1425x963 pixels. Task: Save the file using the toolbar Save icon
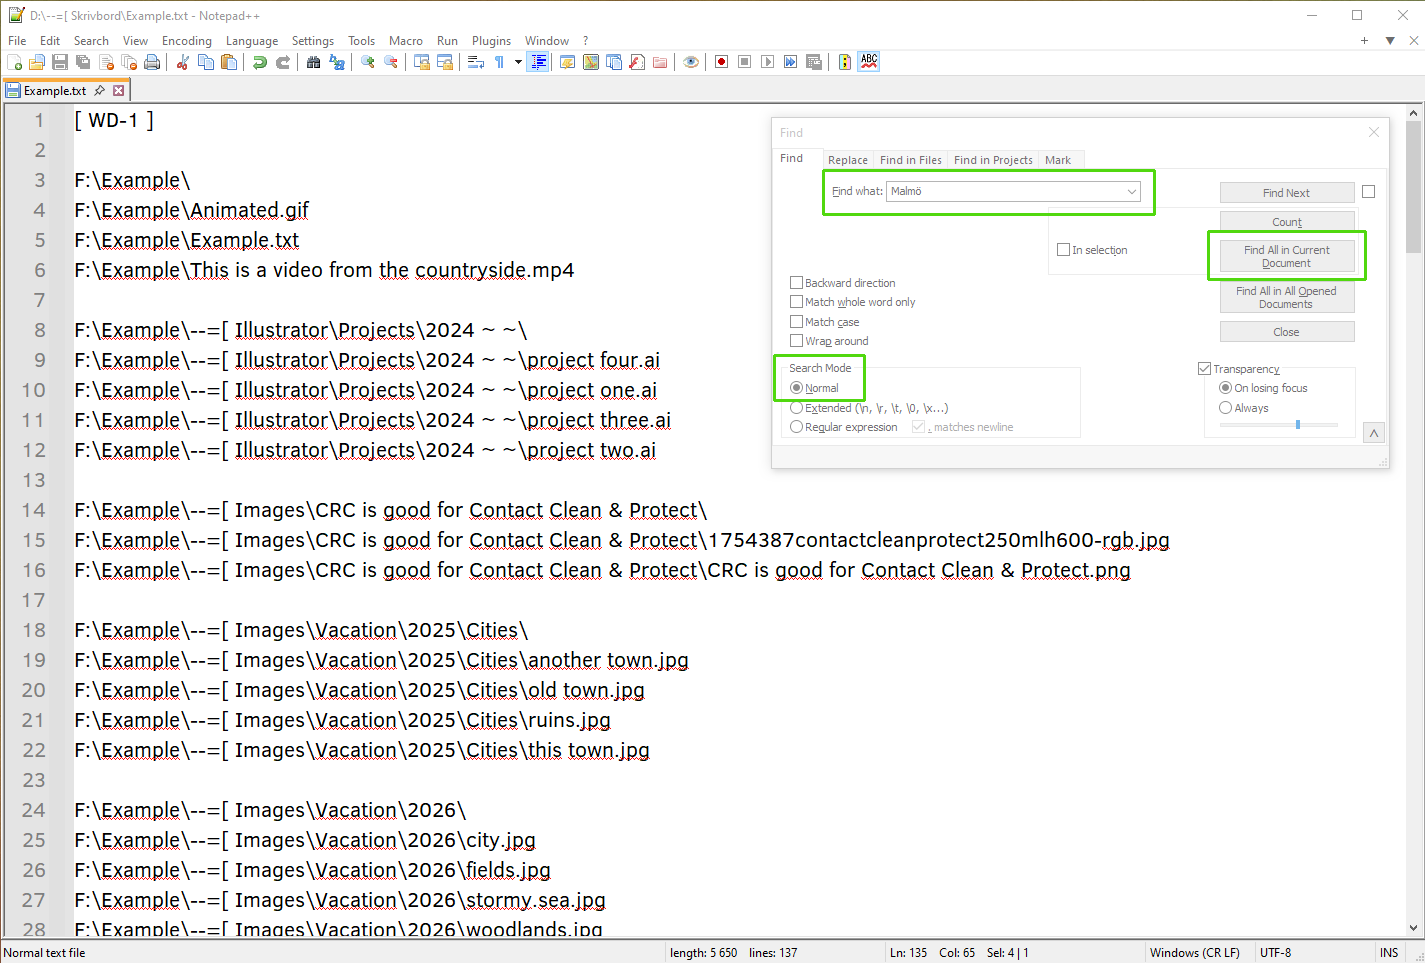click(60, 62)
